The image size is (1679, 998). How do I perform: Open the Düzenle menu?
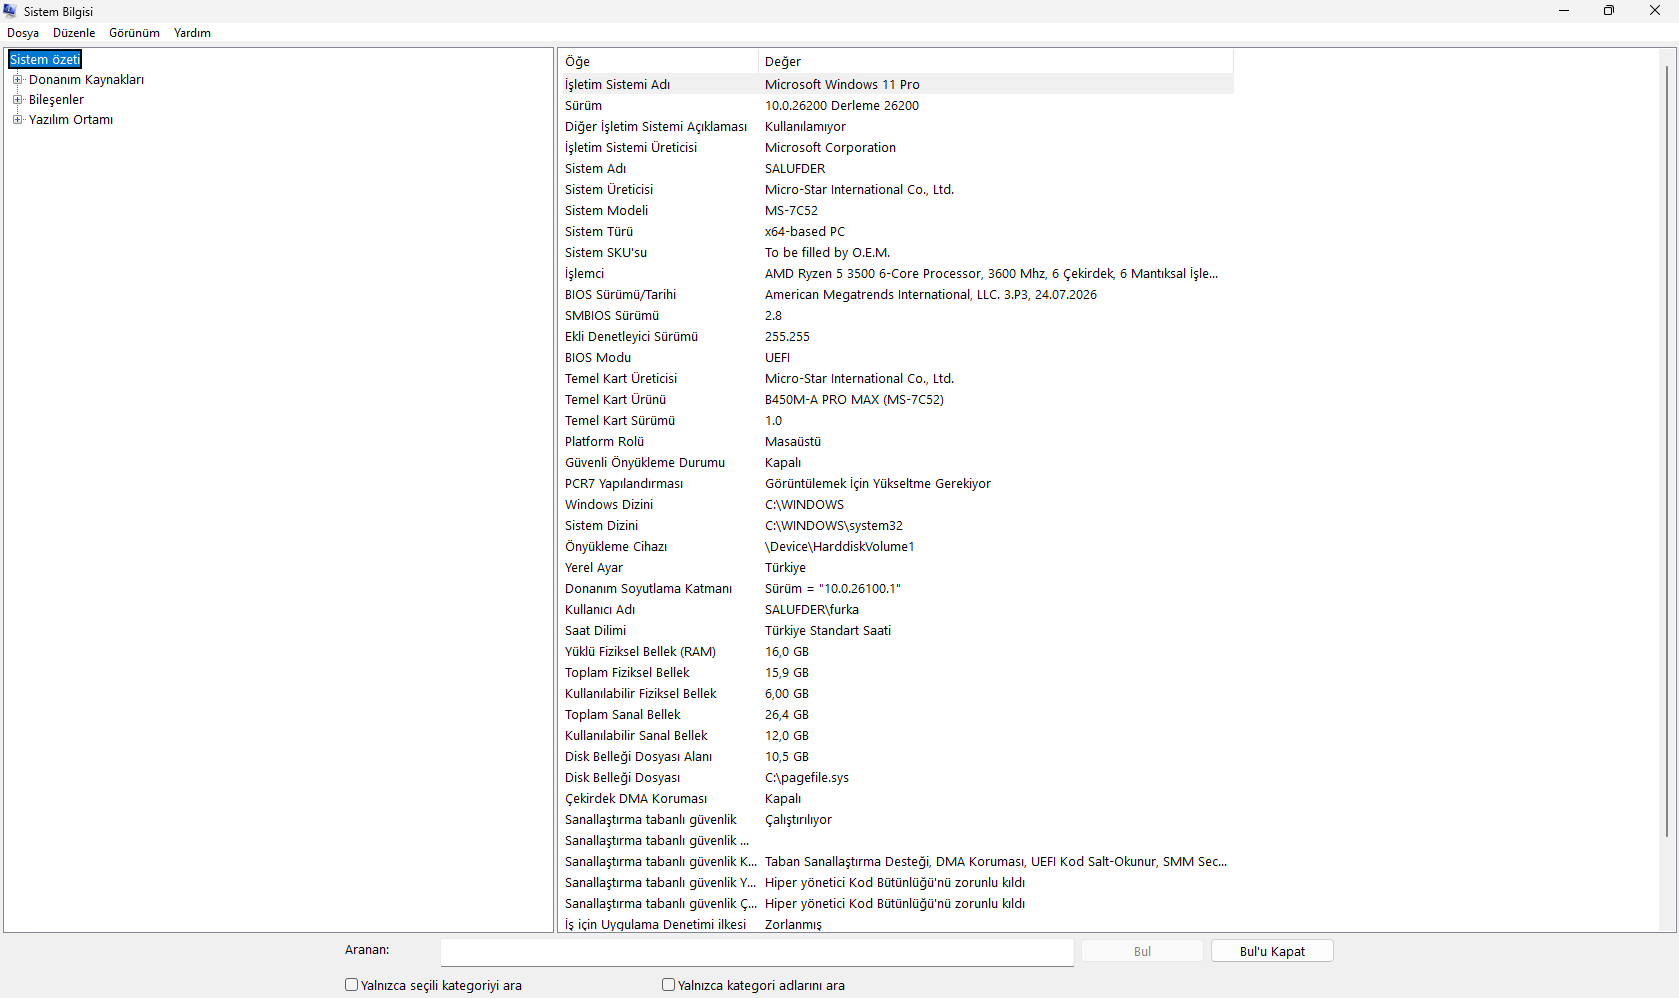[74, 33]
